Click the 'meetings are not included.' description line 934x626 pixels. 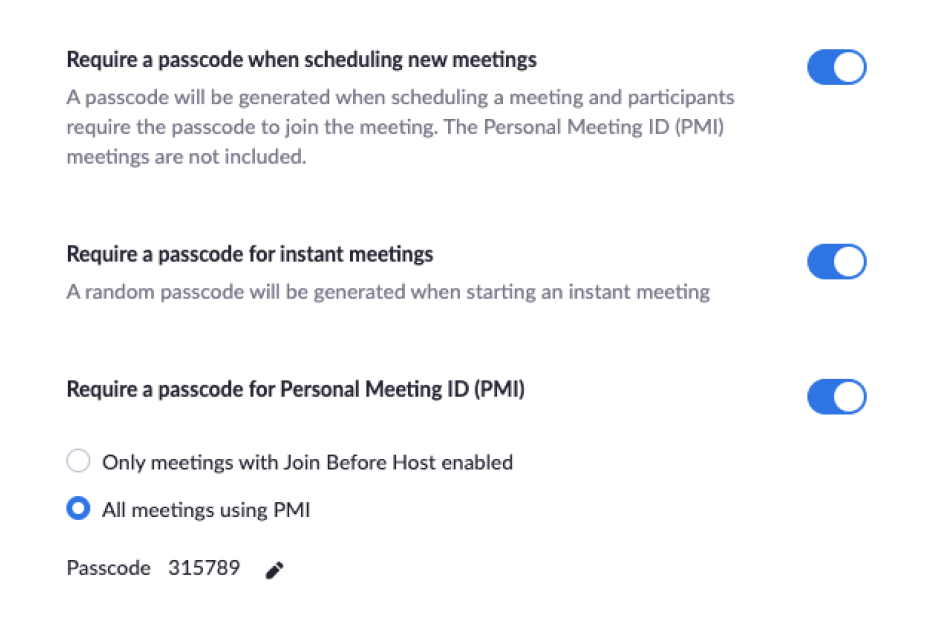pos(186,157)
